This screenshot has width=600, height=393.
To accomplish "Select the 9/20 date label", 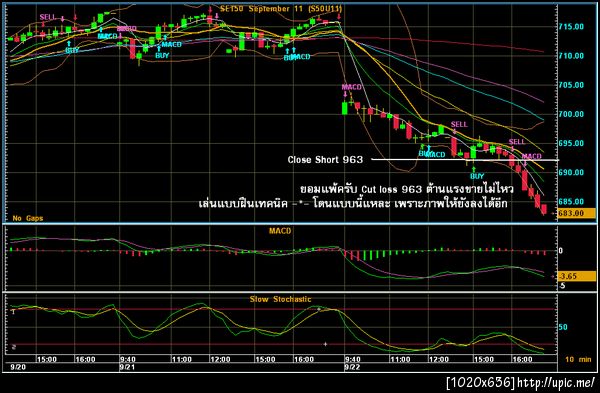I will (18, 367).
